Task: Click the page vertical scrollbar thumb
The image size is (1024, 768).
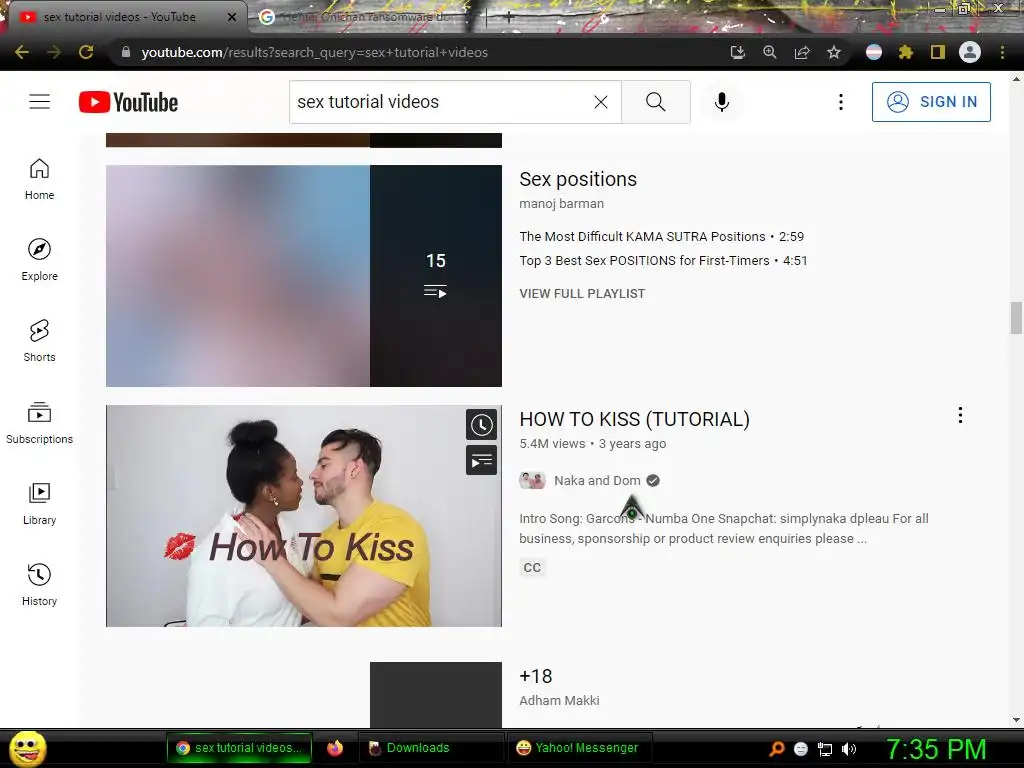Action: 1016,318
